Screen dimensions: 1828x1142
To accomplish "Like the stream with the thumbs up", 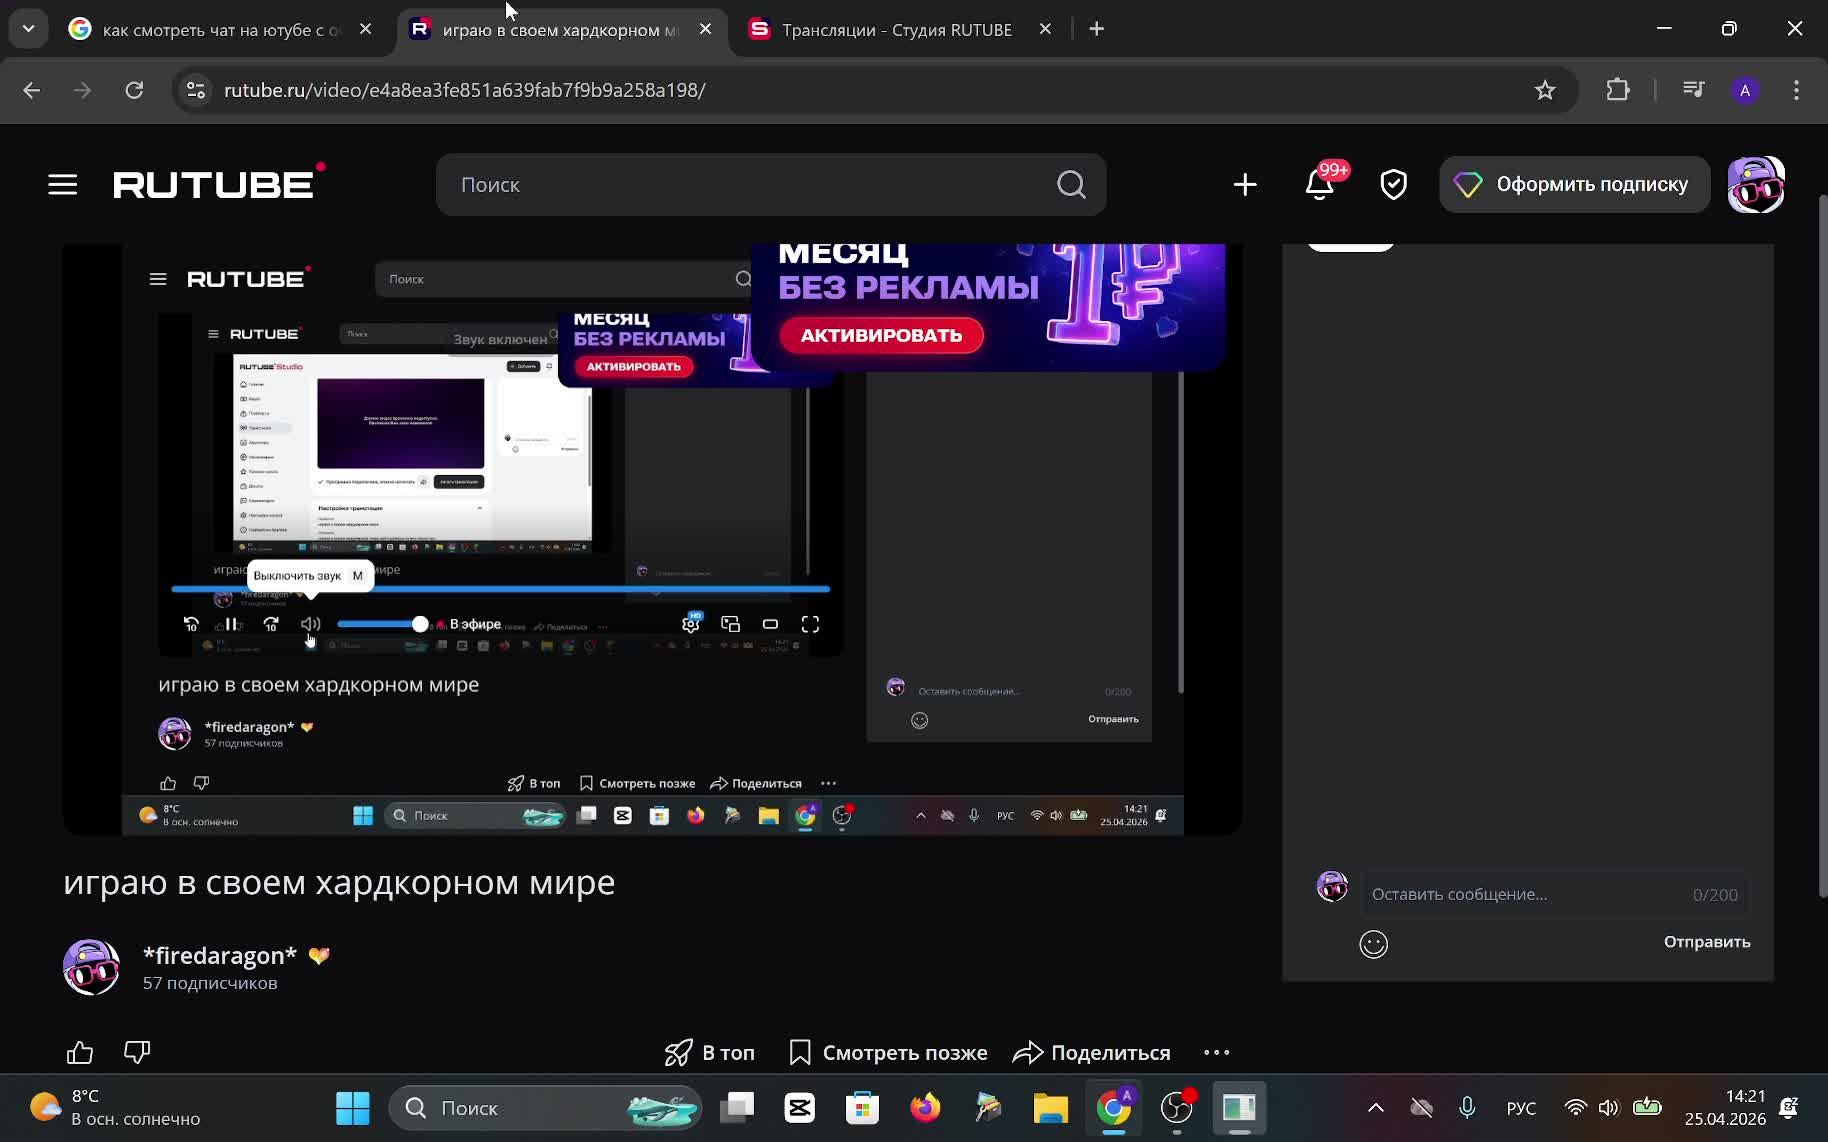I will (x=80, y=1053).
